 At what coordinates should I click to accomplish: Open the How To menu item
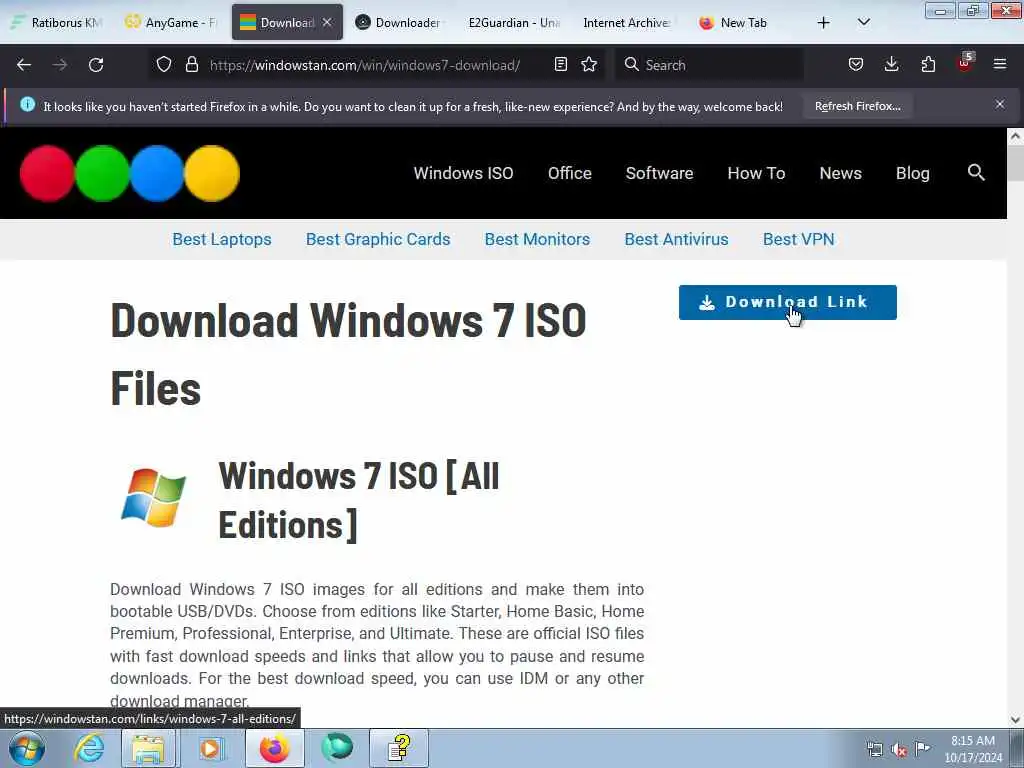click(x=756, y=173)
